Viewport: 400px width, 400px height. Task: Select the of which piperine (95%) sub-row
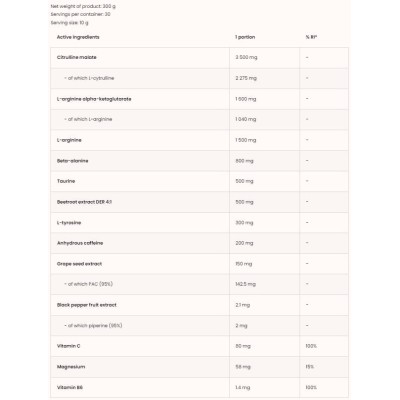(199, 326)
